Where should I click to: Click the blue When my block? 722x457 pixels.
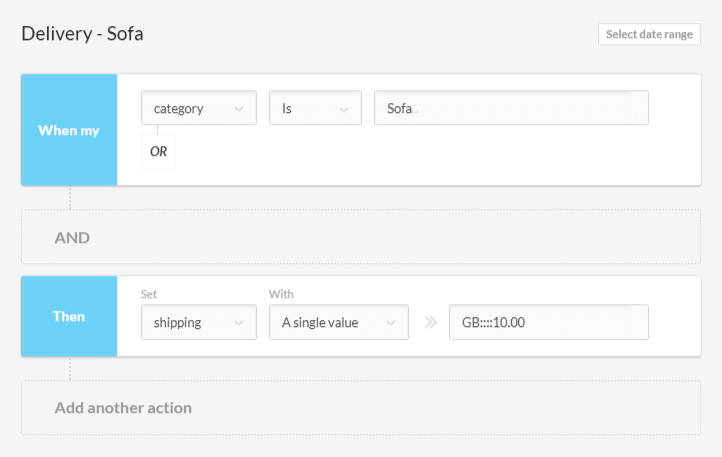click(69, 130)
